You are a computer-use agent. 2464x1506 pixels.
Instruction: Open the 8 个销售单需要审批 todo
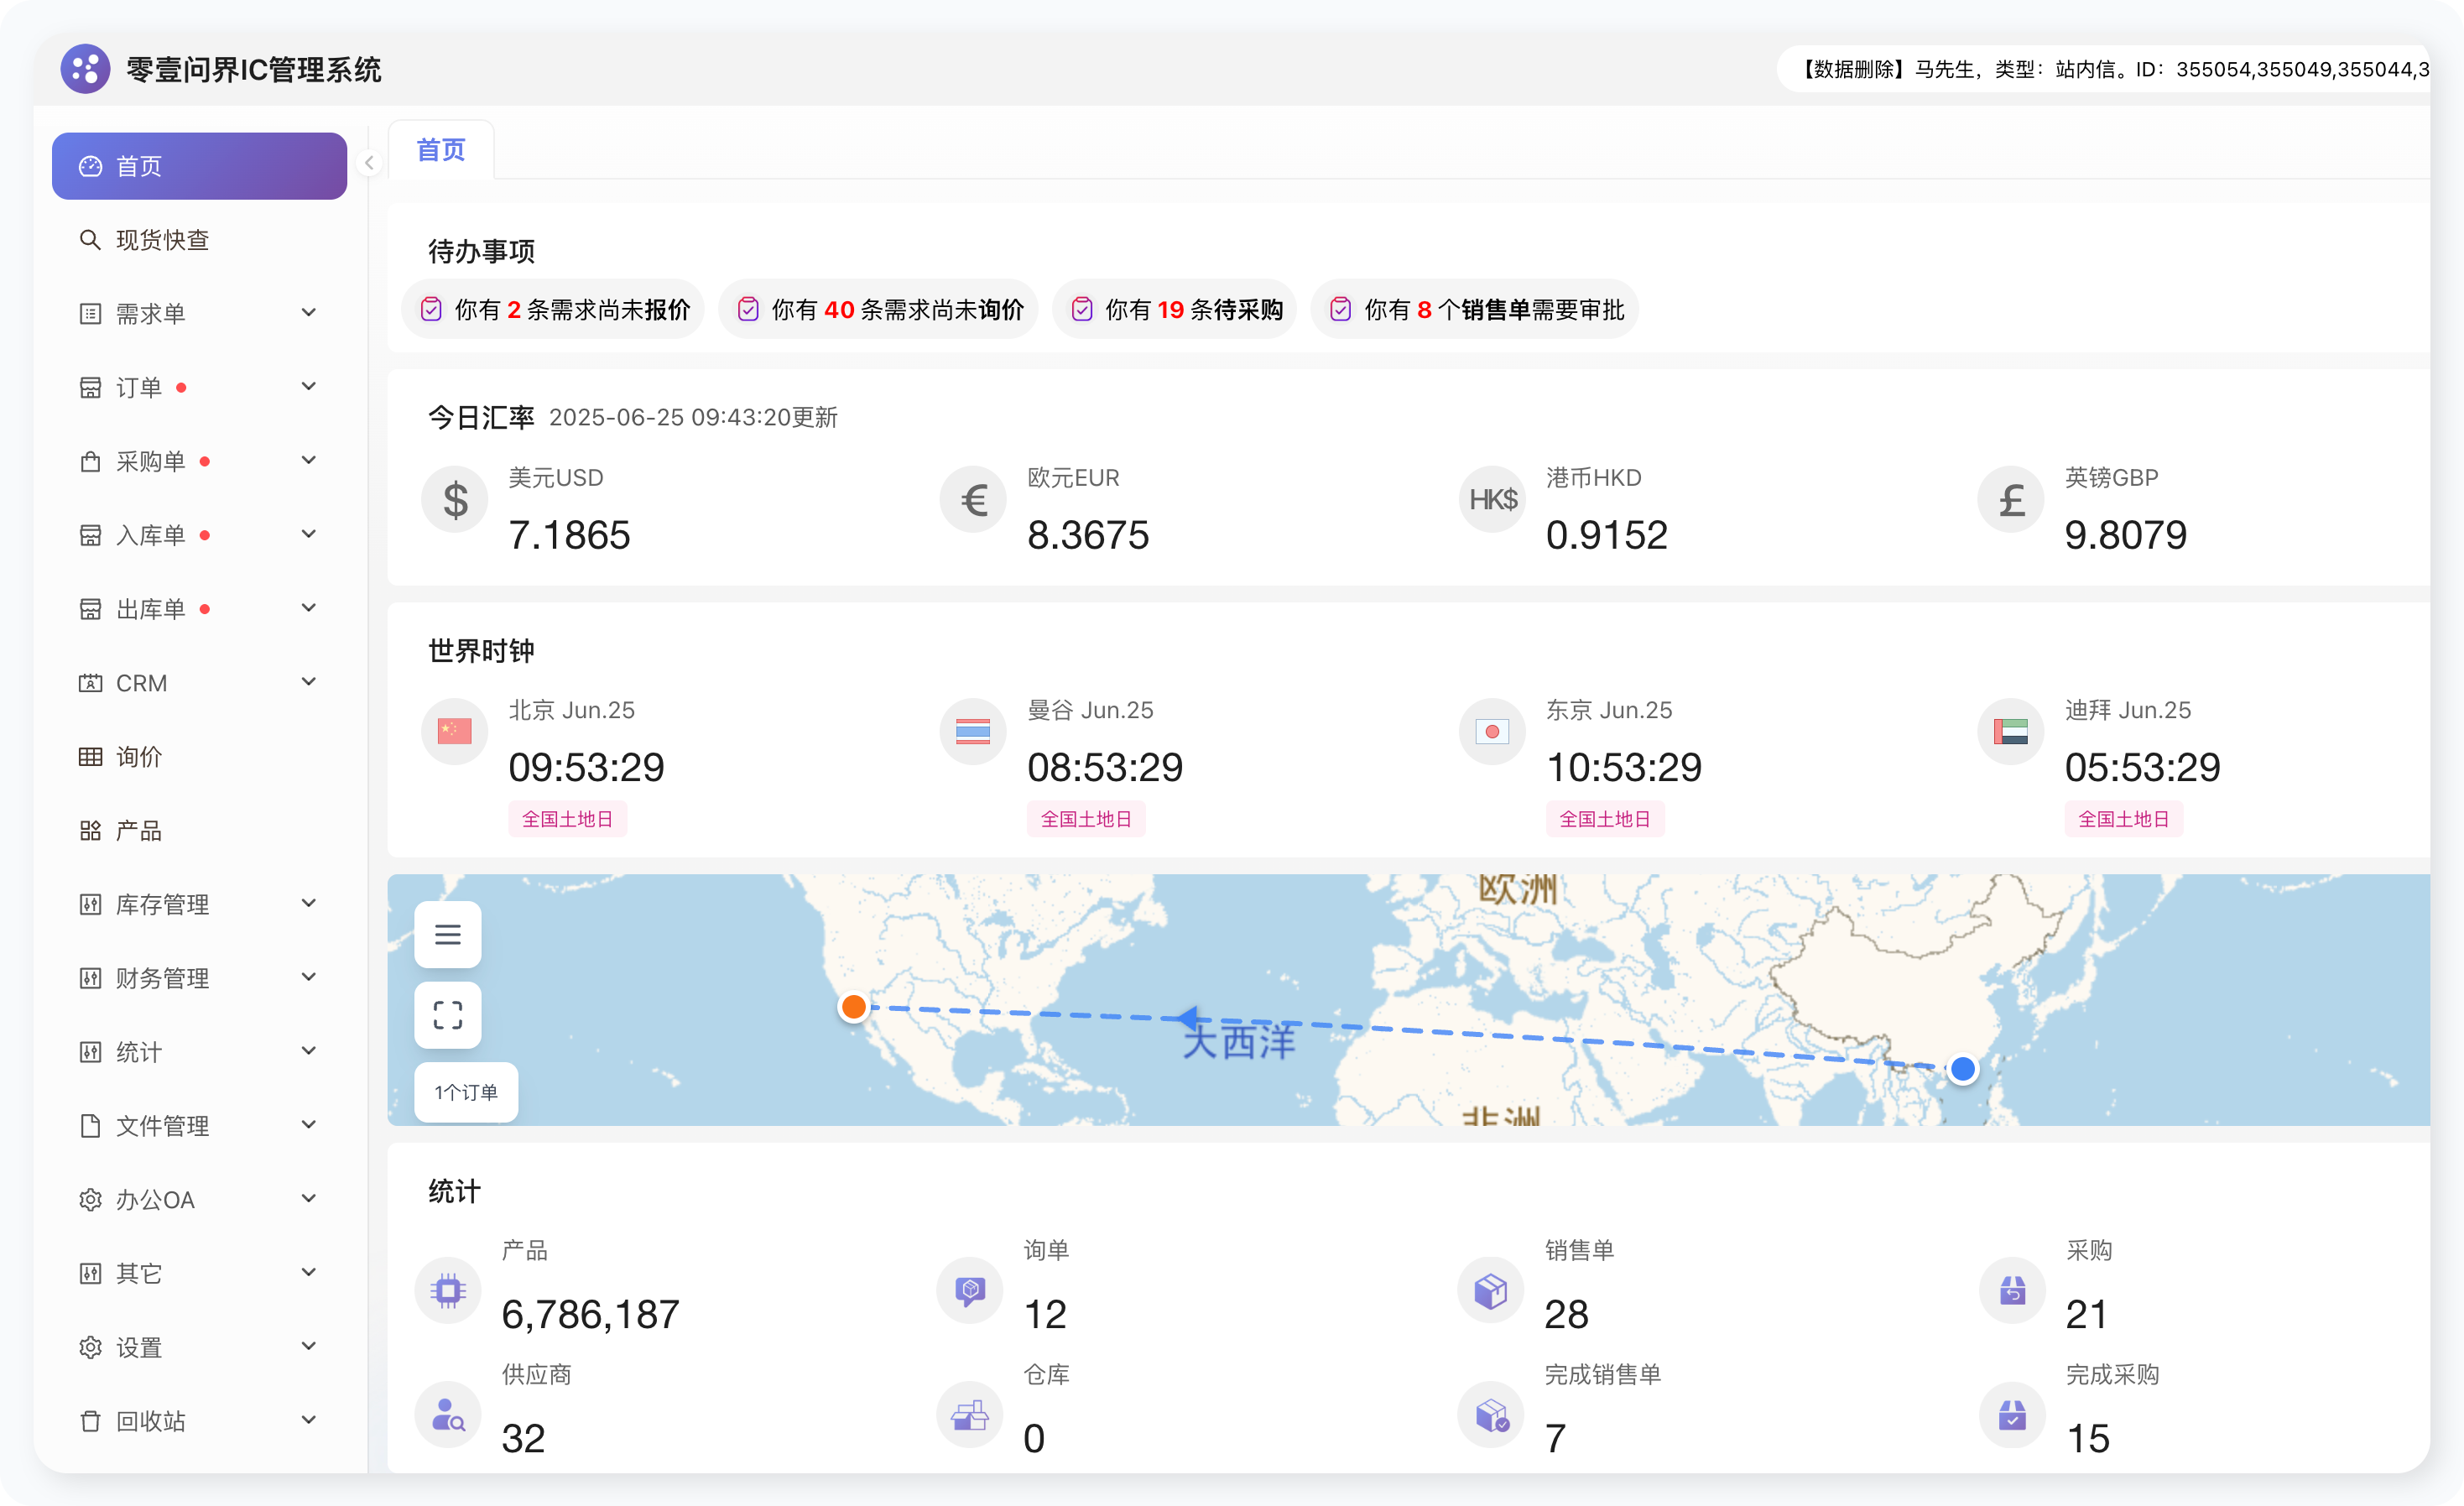point(1475,309)
